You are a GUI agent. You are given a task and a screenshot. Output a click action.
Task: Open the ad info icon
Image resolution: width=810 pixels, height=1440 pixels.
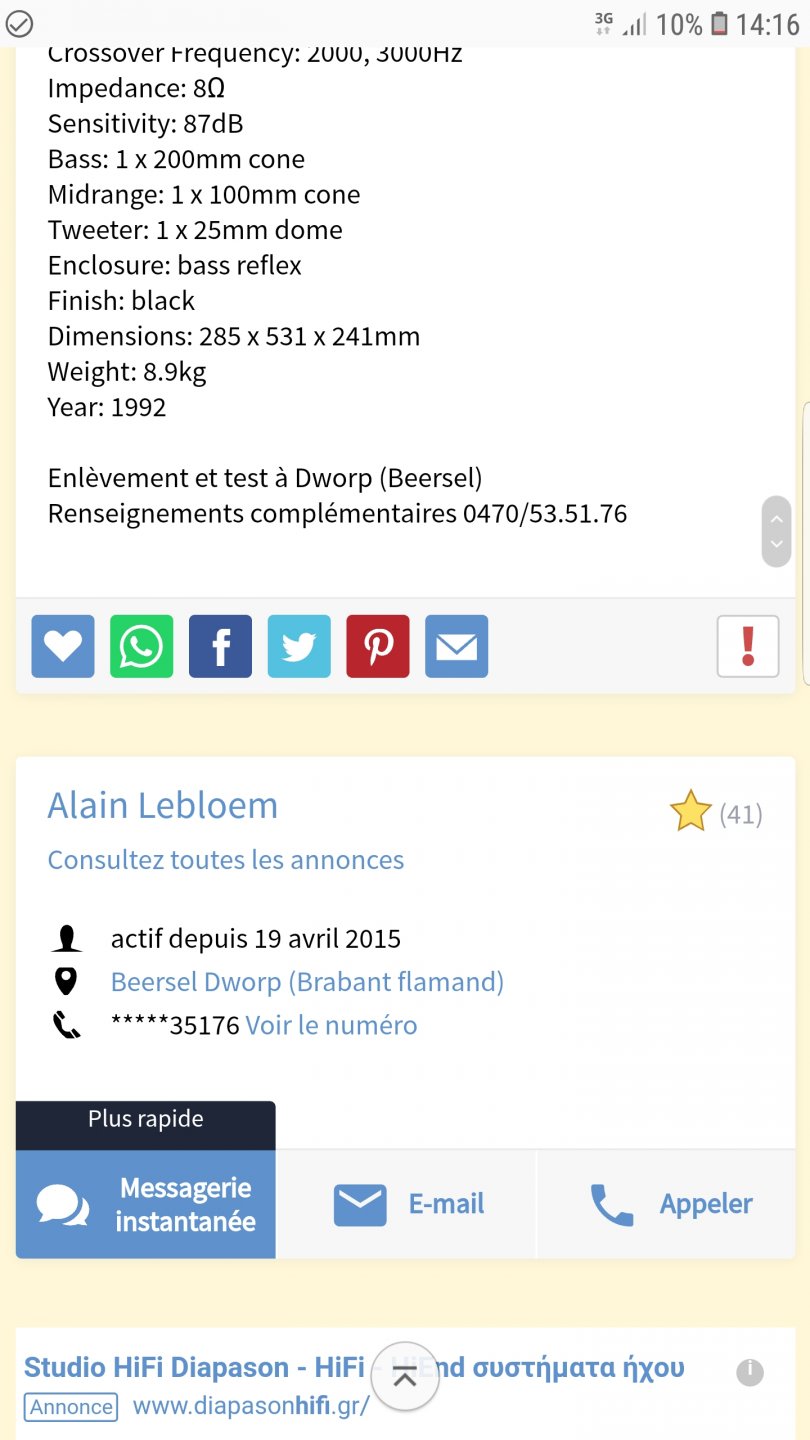click(750, 1372)
